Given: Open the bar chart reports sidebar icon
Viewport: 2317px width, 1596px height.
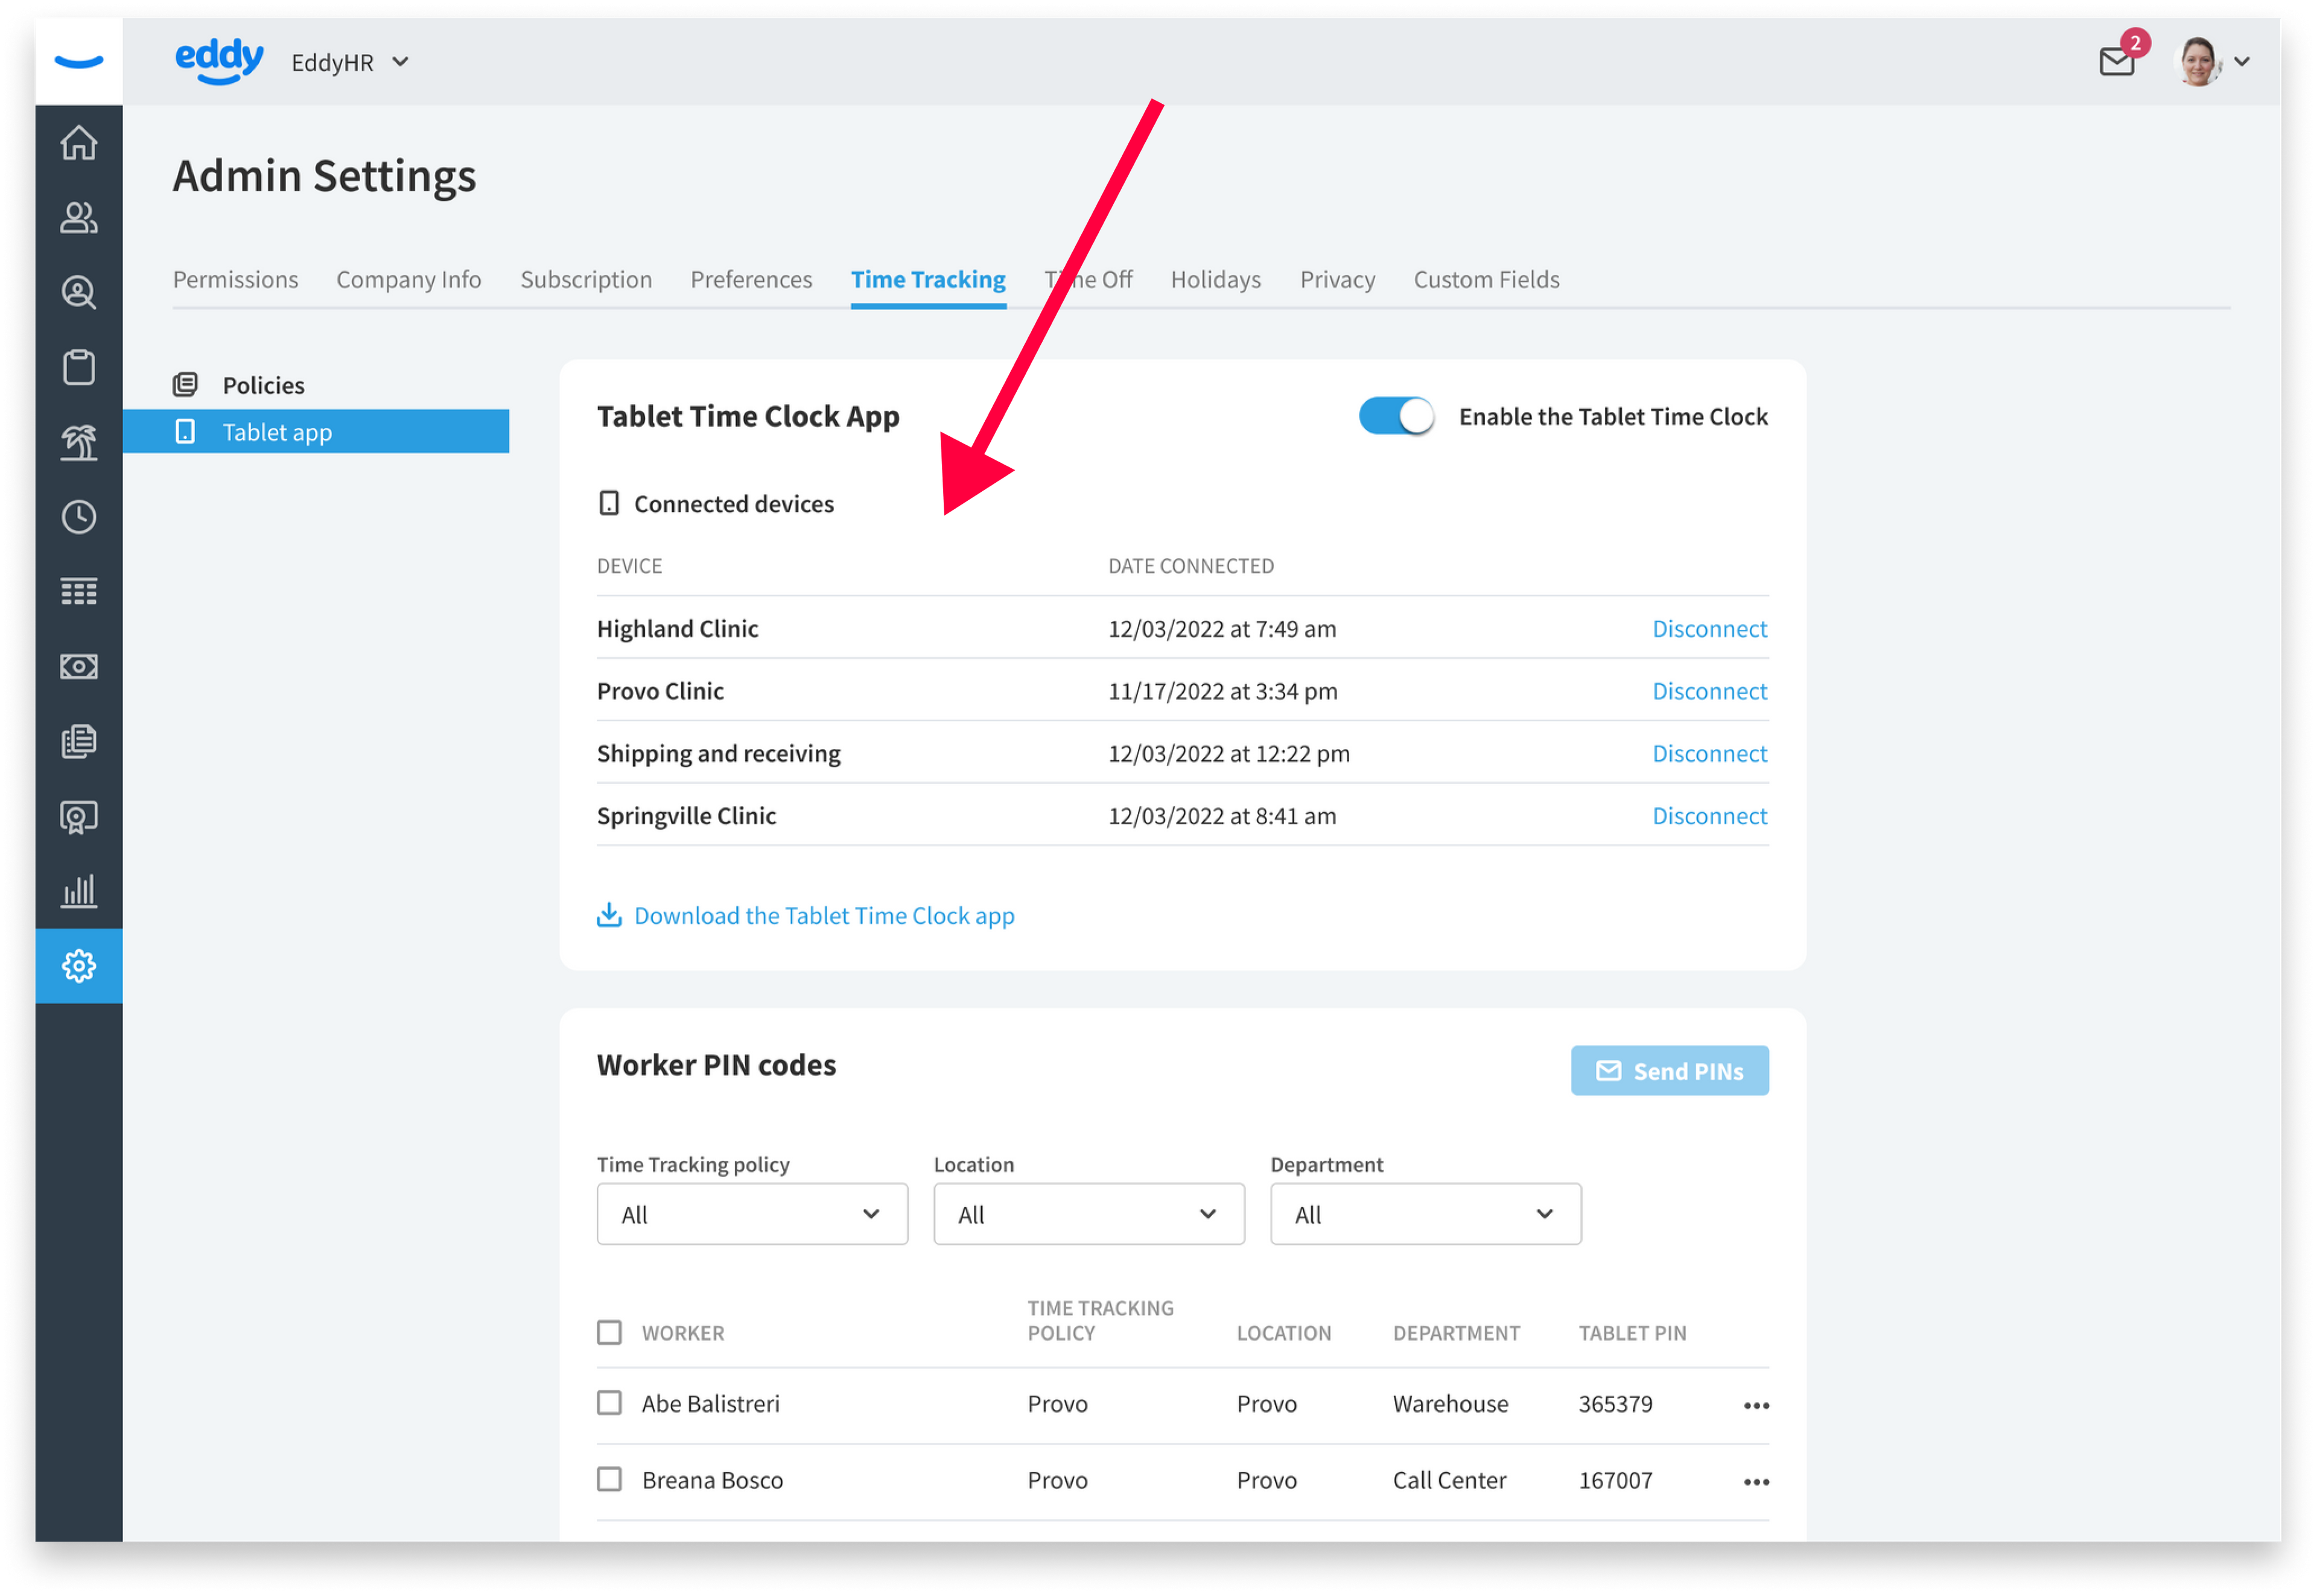Looking at the screenshot, I should point(79,891).
